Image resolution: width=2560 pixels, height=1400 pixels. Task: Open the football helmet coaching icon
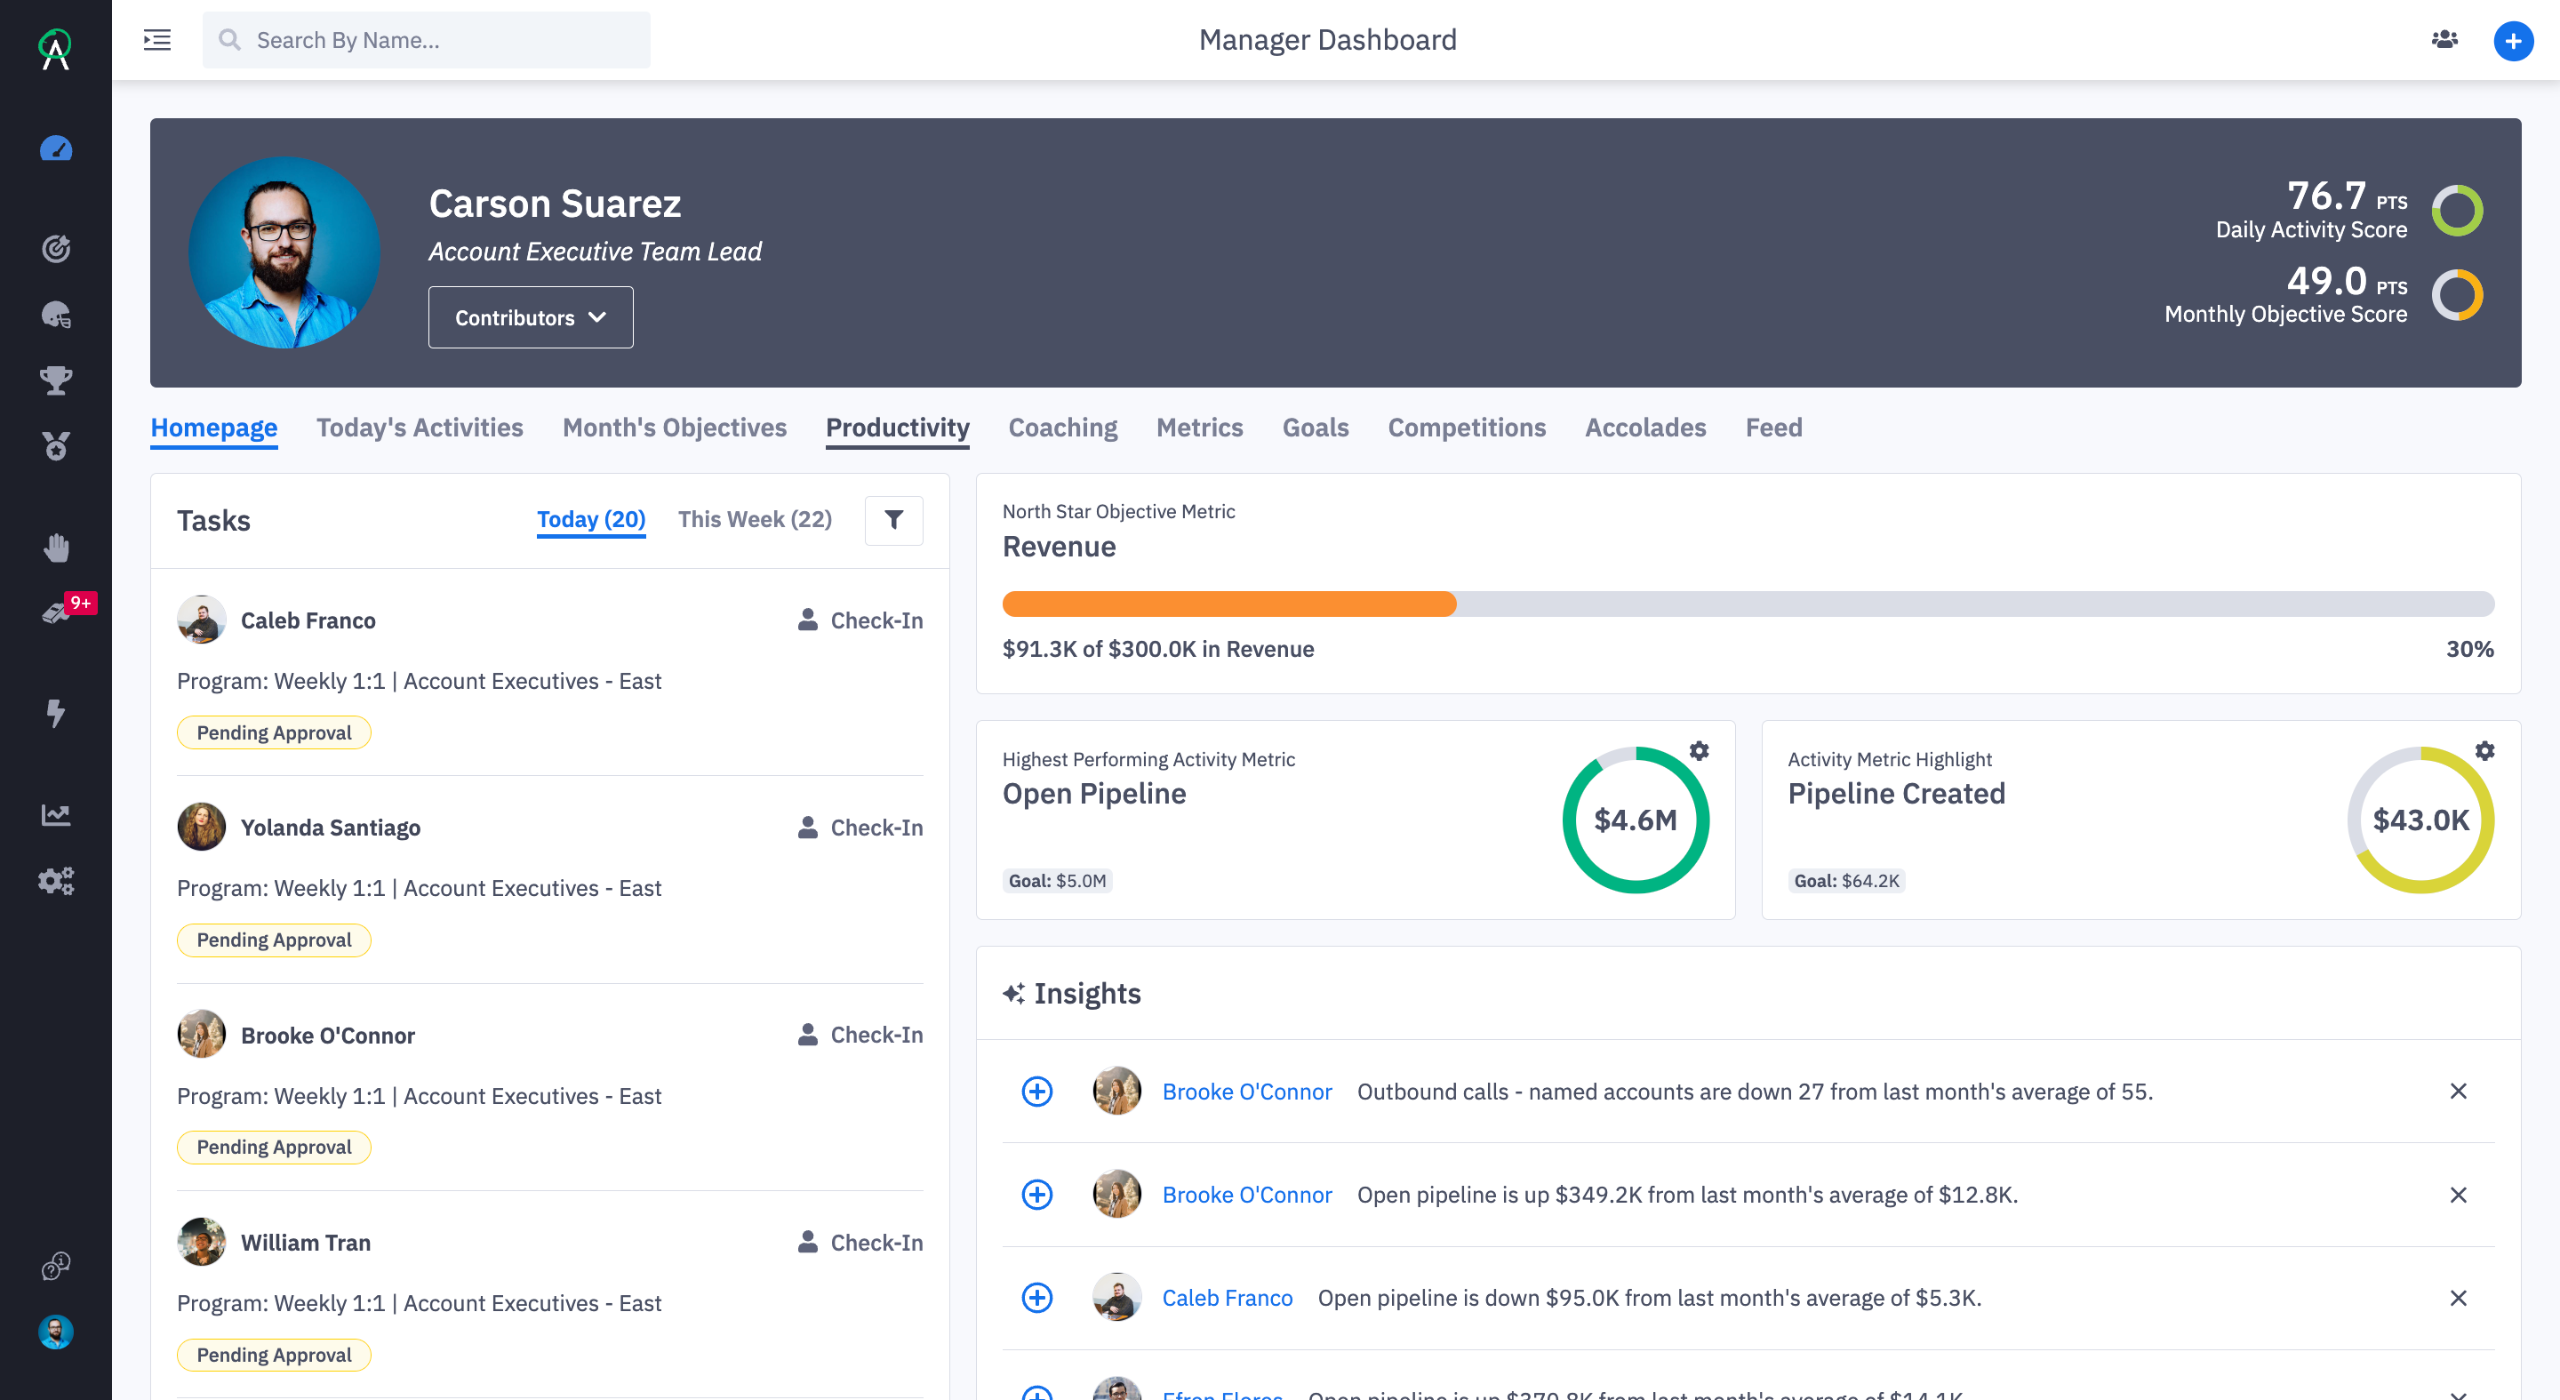coord(56,315)
